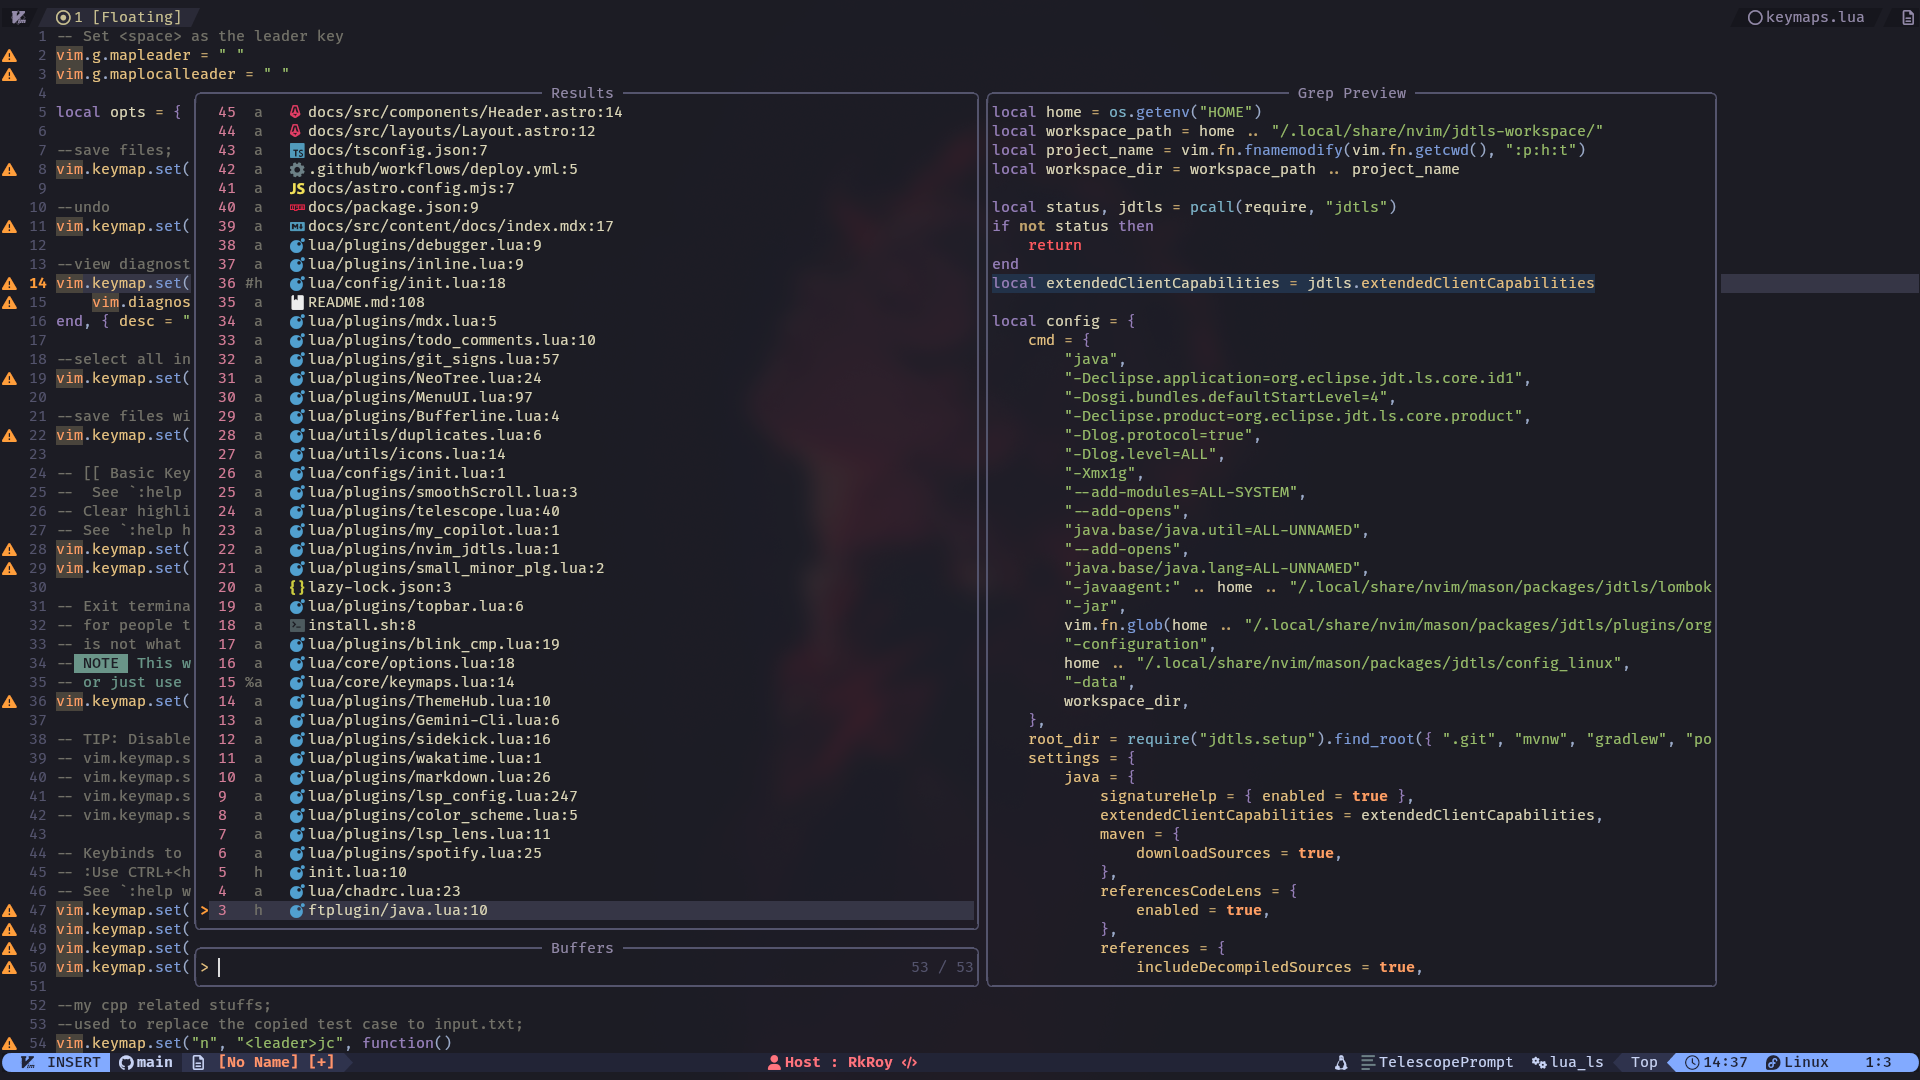
Task: Expand the Top scroll position indicator
Action: [x=1643, y=1062]
